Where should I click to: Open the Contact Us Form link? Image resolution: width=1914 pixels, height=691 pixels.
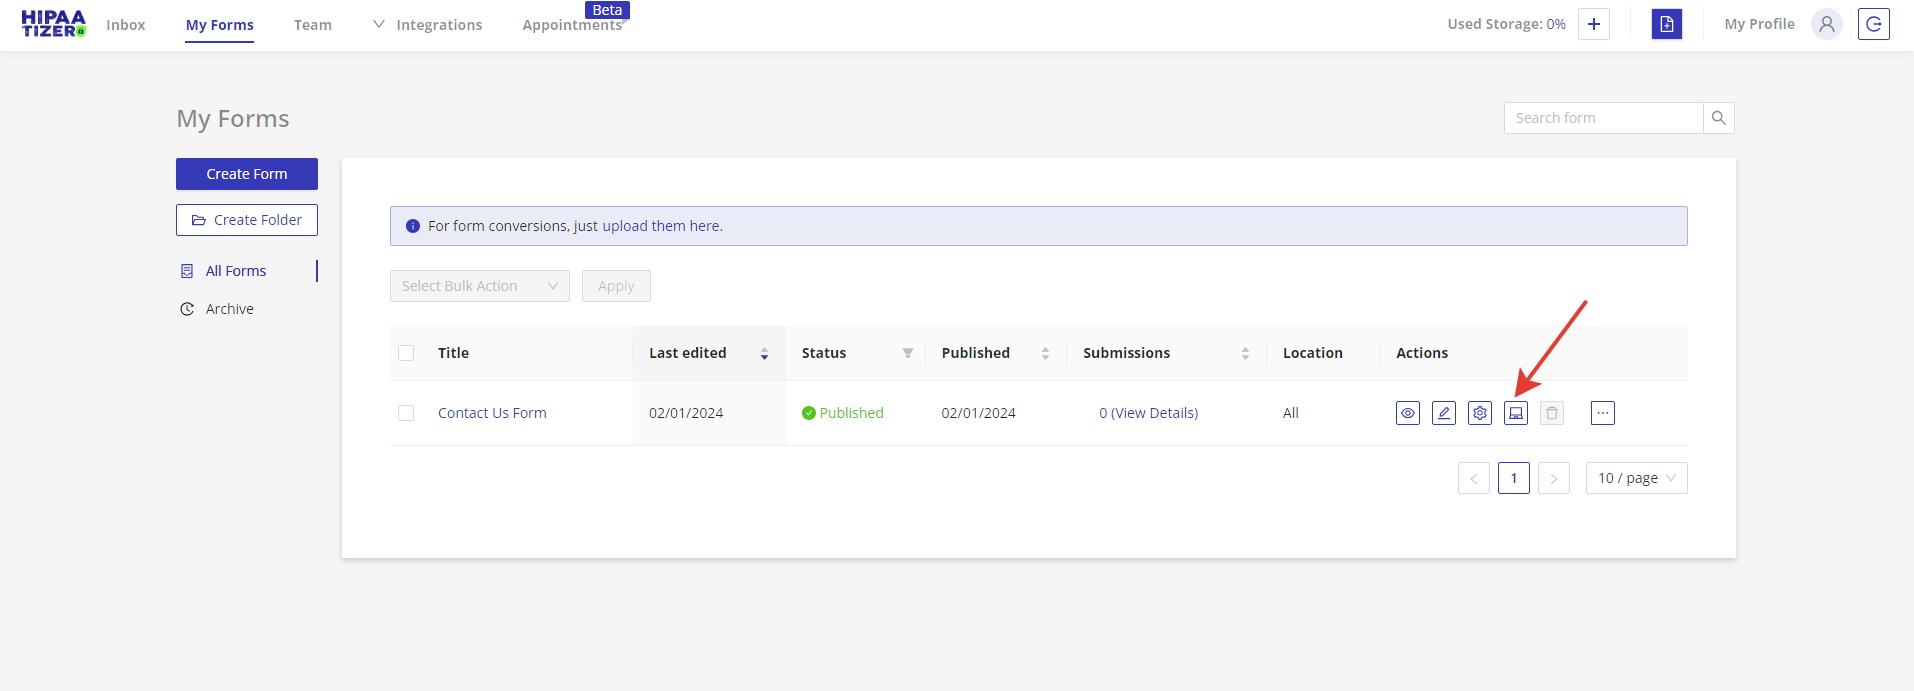pos(492,413)
